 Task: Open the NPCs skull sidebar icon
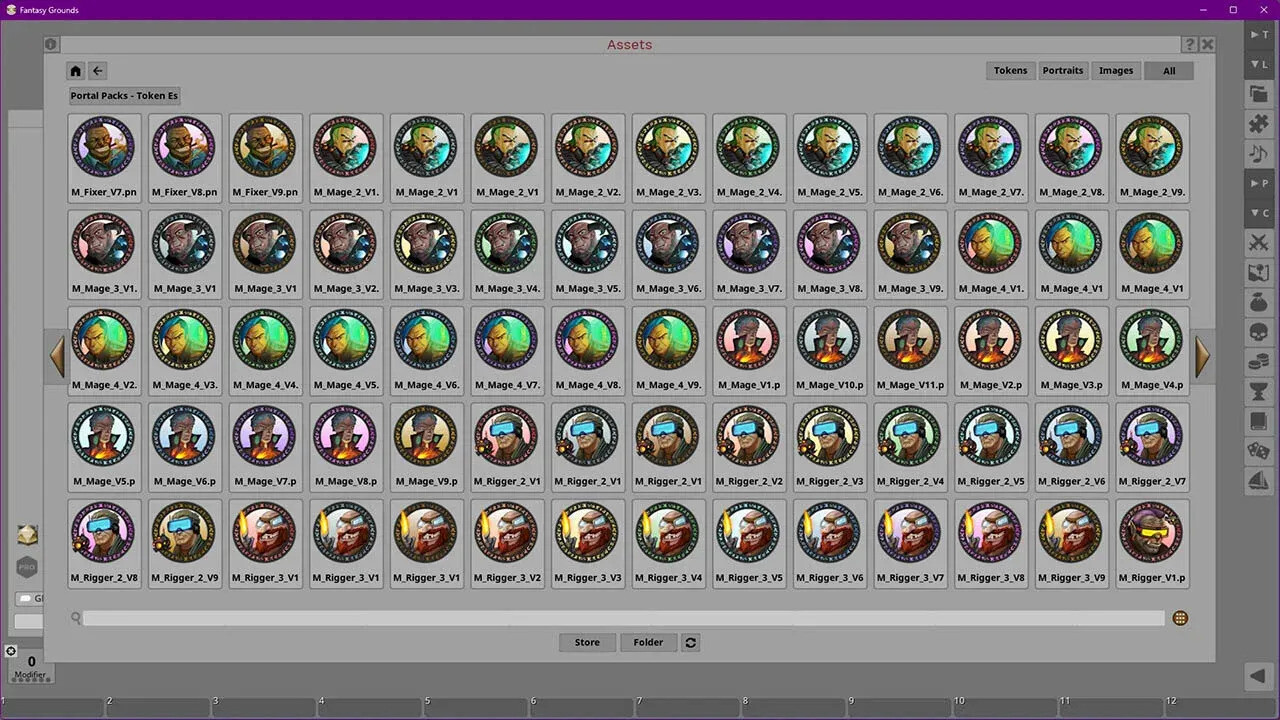1258,332
